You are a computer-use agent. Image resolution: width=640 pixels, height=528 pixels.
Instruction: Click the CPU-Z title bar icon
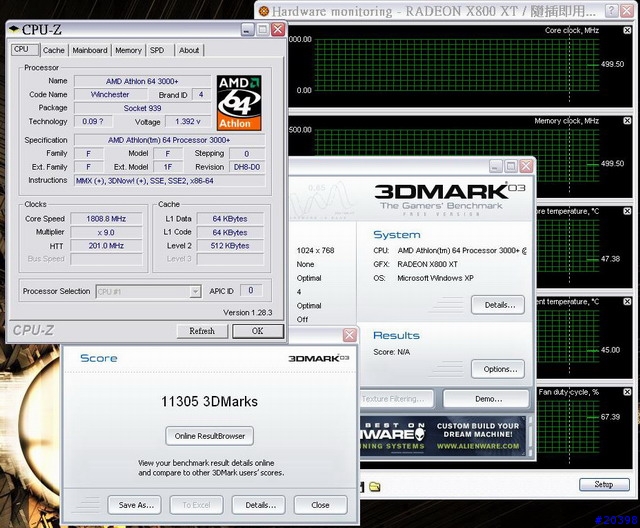pos(14,29)
